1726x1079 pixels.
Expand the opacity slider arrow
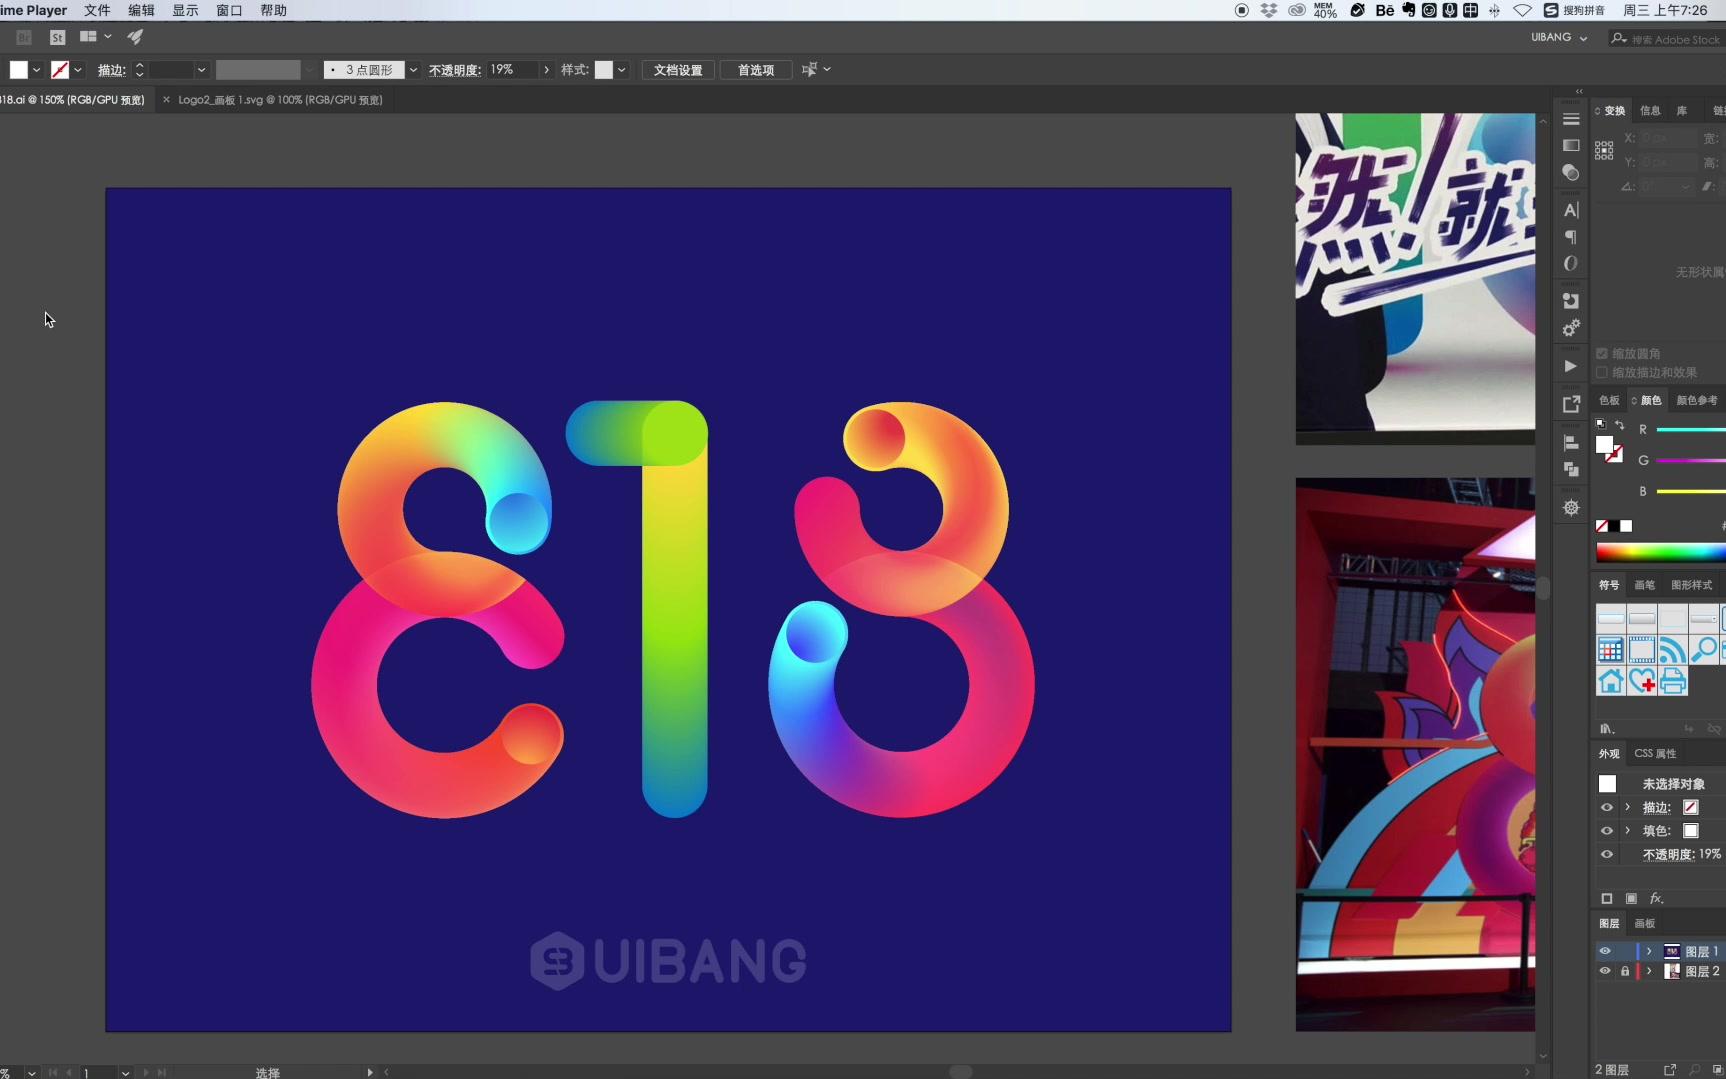tap(546, 70)
